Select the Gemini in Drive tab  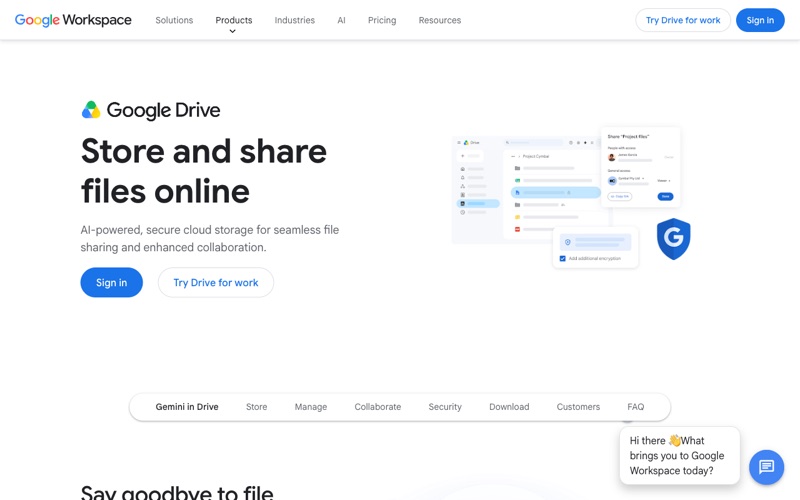point(187,407)
